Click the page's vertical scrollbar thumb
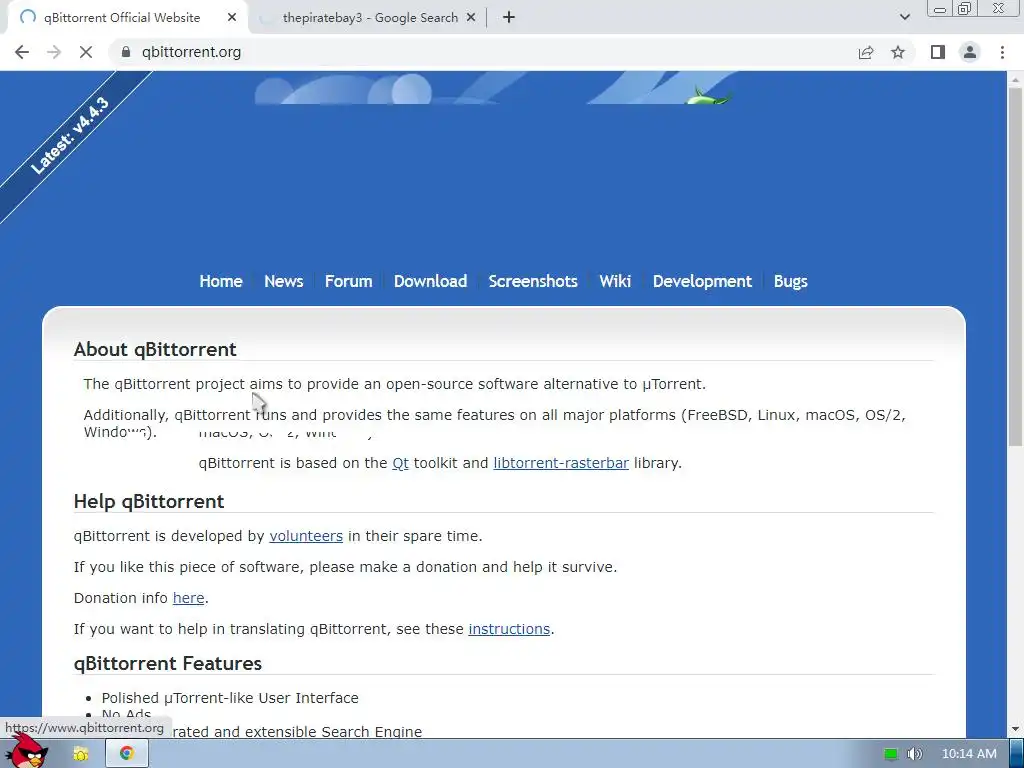The height and width of the screenshot is (768, 1024). (1015, 268)
